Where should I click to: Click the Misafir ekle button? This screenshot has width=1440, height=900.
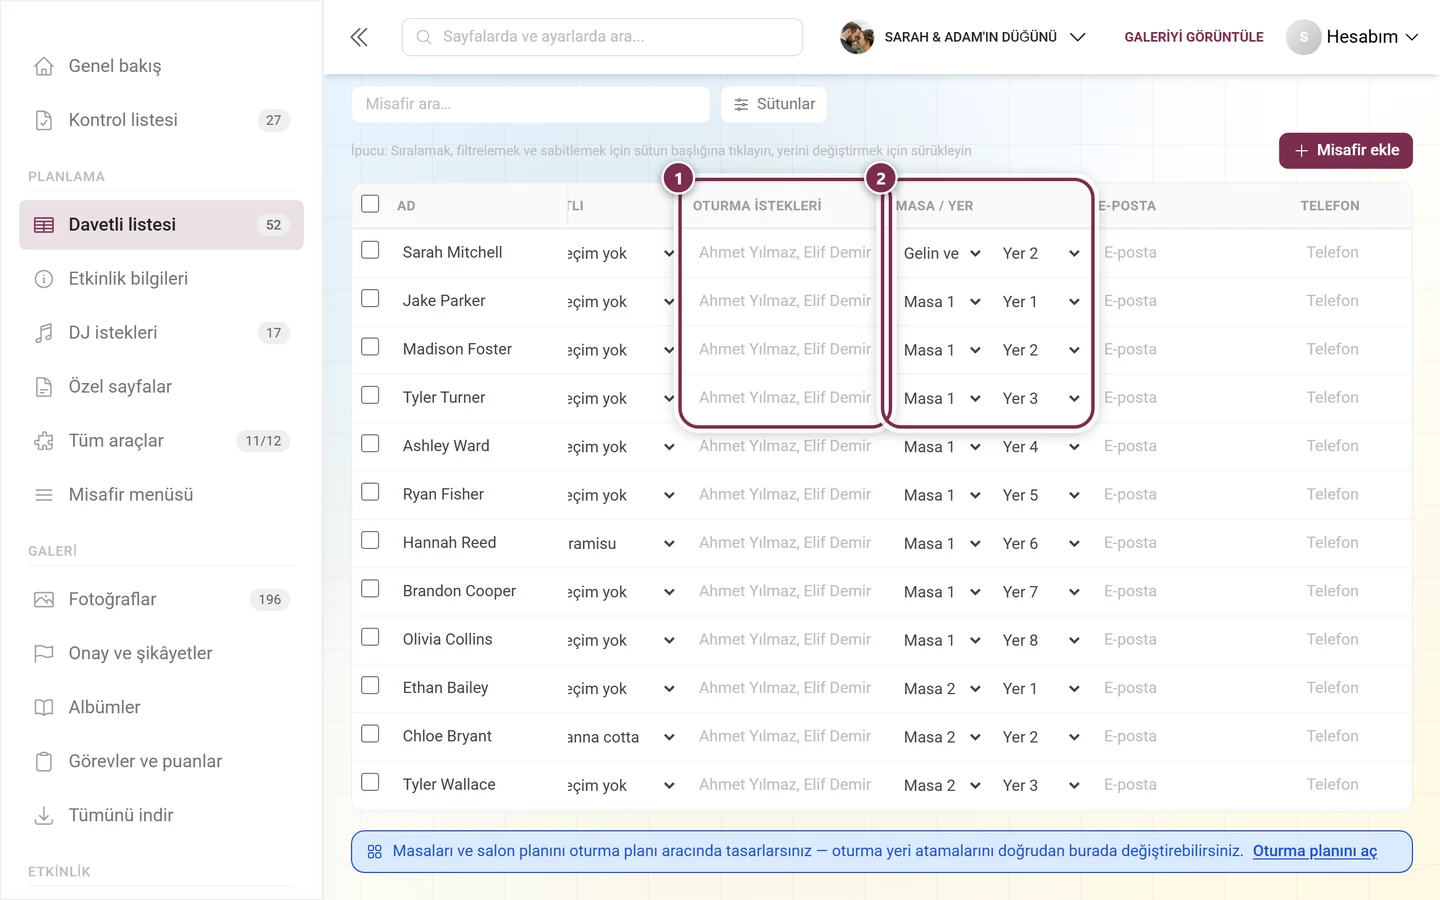(x=1346, y=151)
